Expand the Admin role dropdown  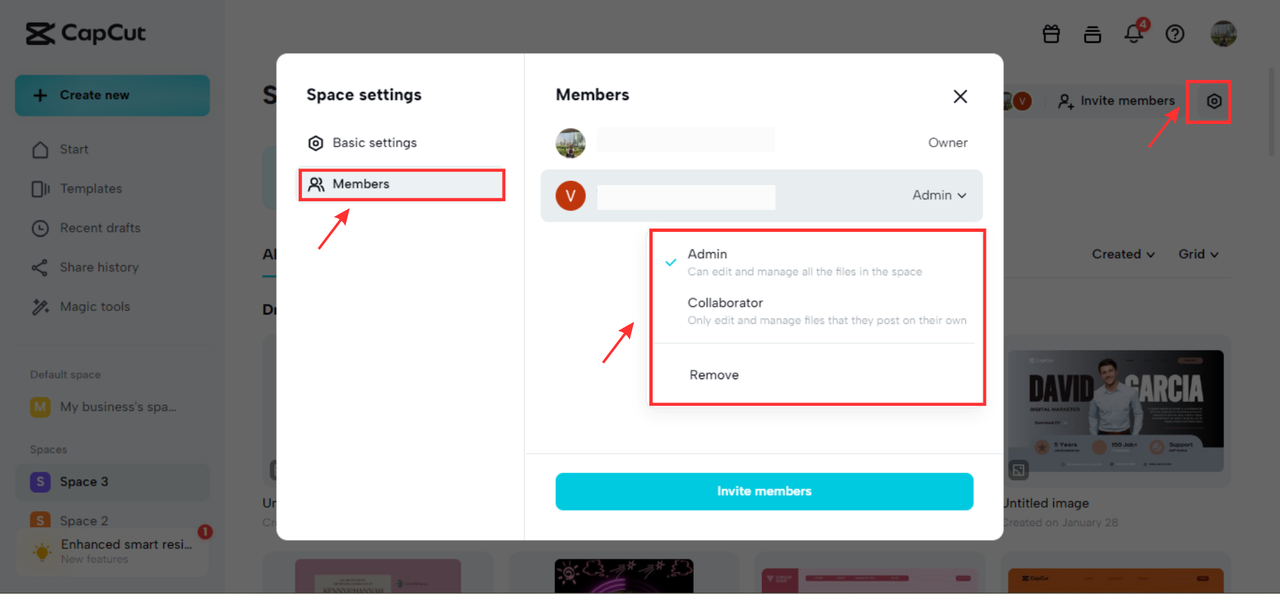(939, 196)
